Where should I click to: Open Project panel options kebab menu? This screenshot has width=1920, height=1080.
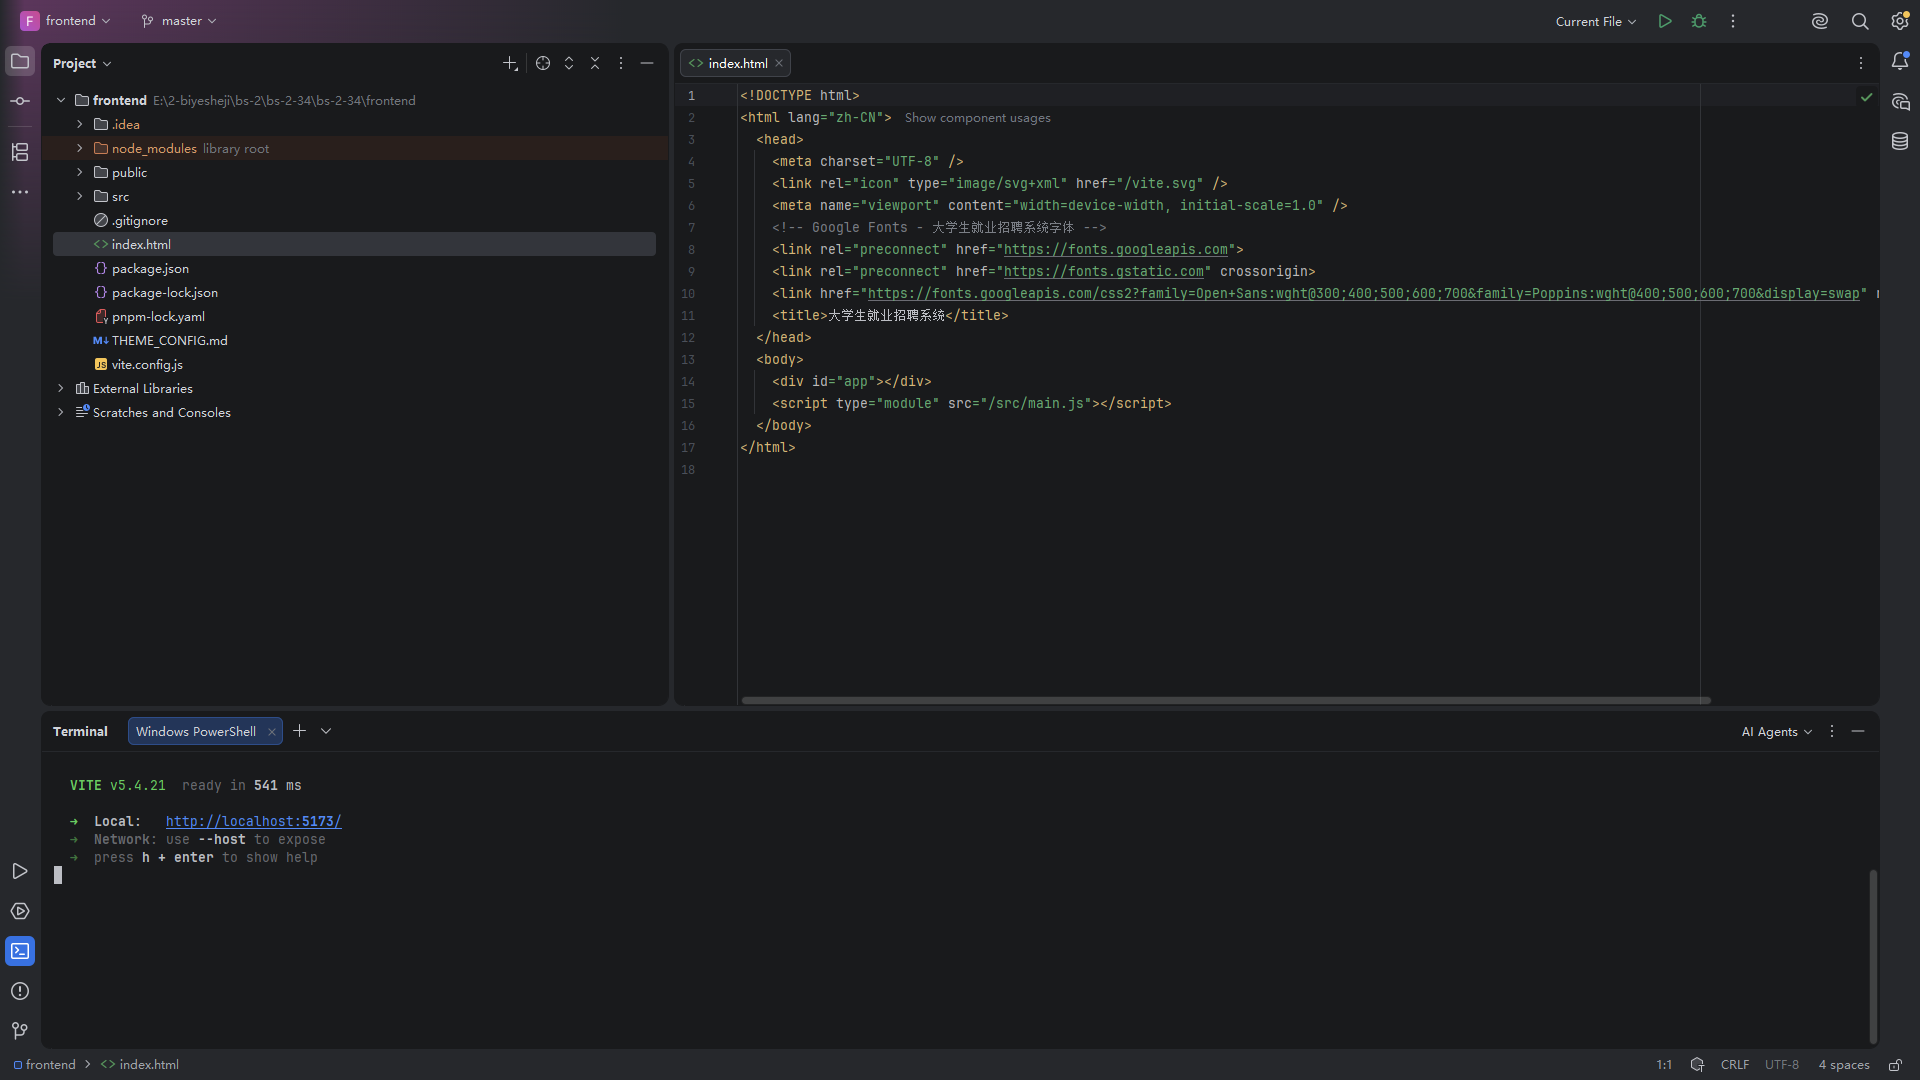tap(621, 63)
